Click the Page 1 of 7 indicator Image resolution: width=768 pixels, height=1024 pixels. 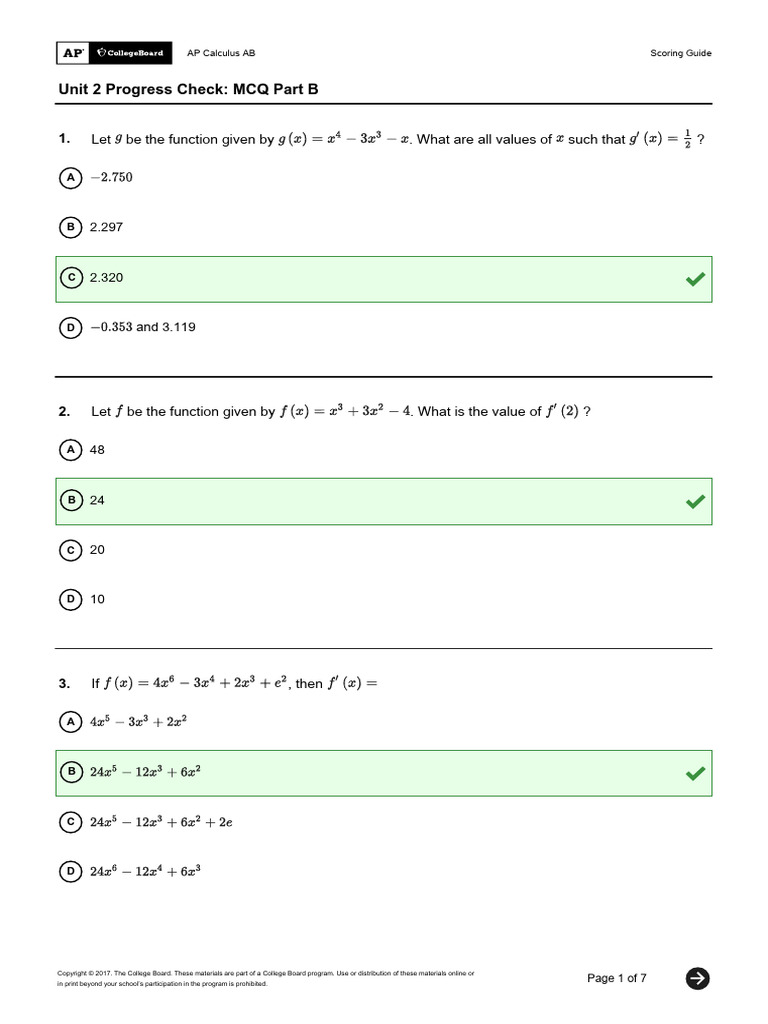(x=616, y=978)
